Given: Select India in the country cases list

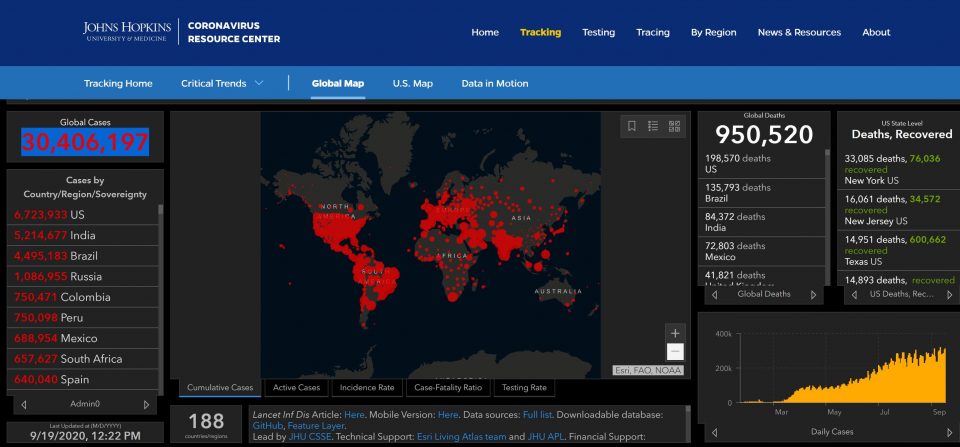Looking at the screenshot, I should [83, 235].
